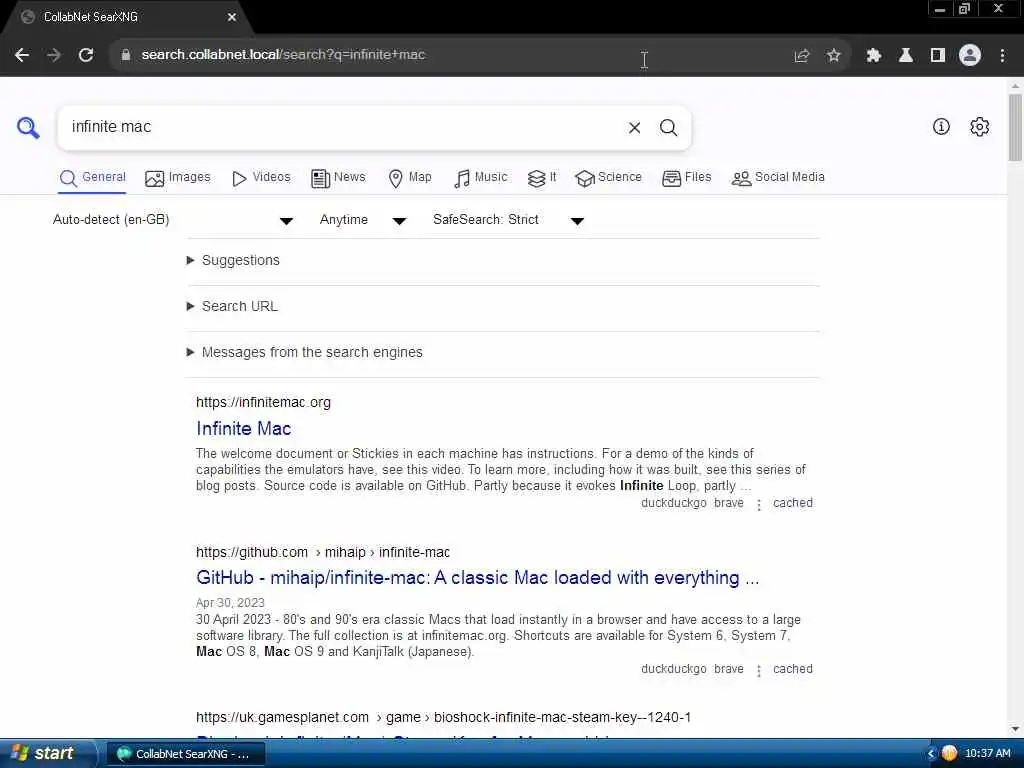Click brave under Infinite Mac result
The height and width of the screenshot is (768, 1024).
coord(729,504)
